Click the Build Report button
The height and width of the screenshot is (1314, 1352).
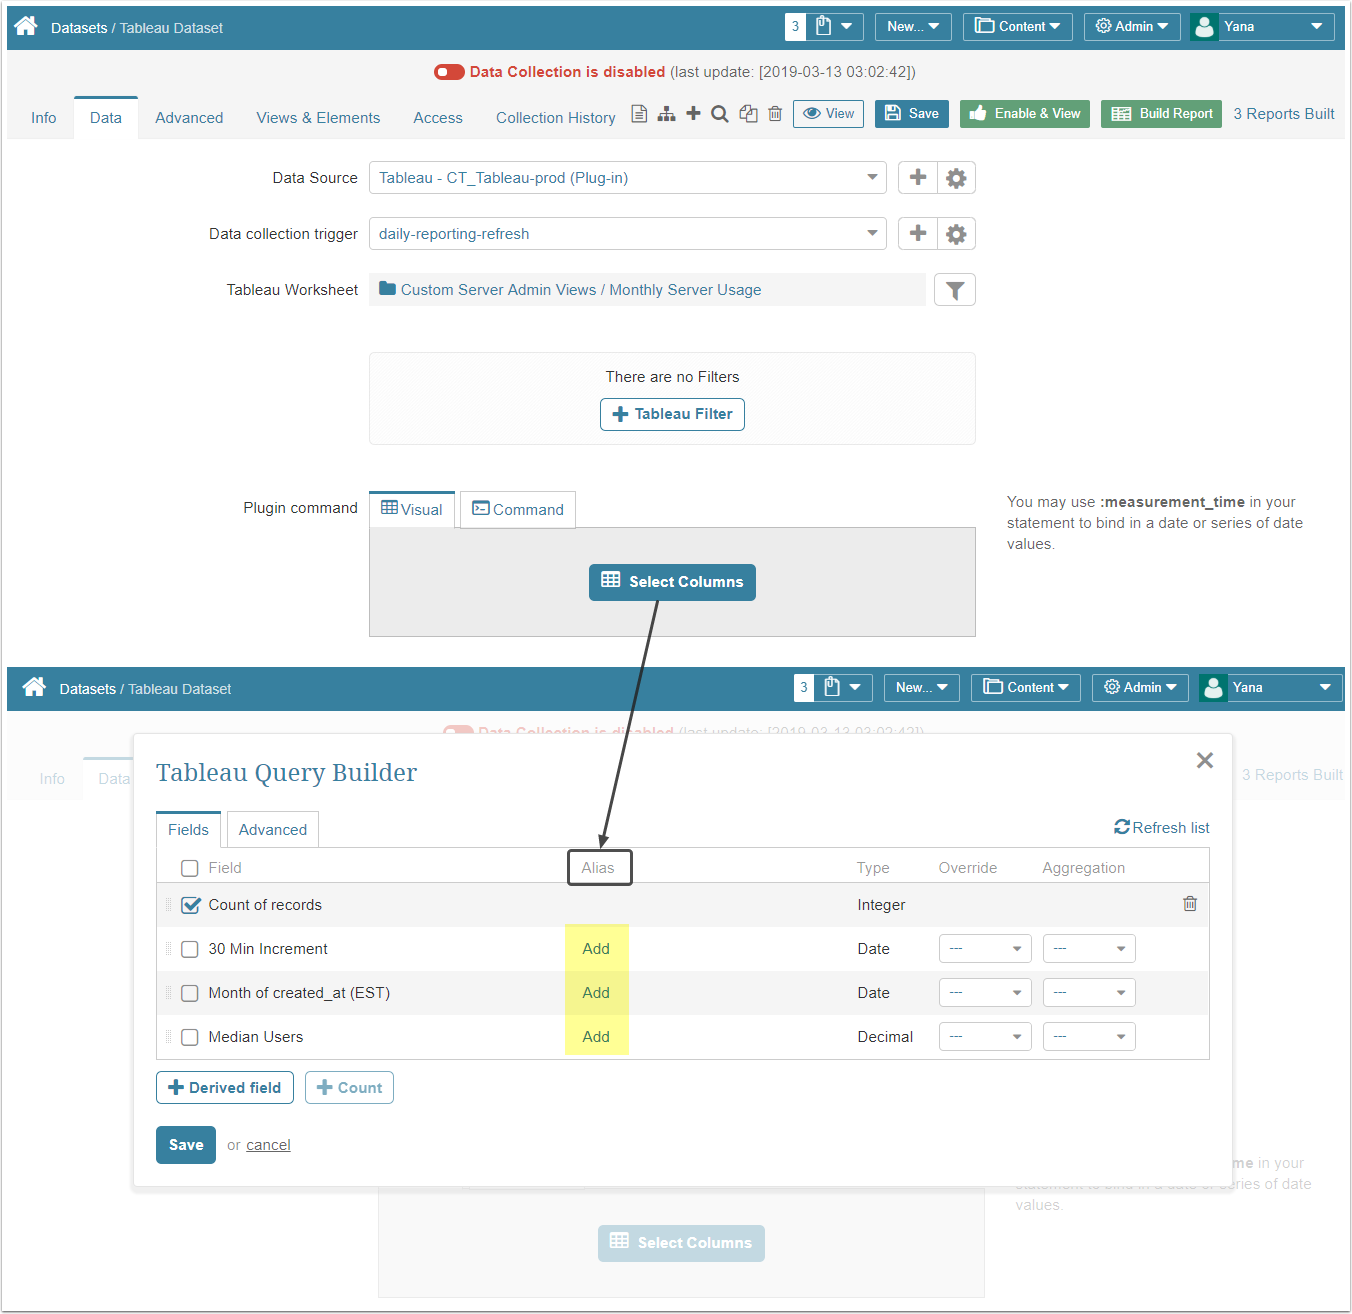coord(1161,114)
